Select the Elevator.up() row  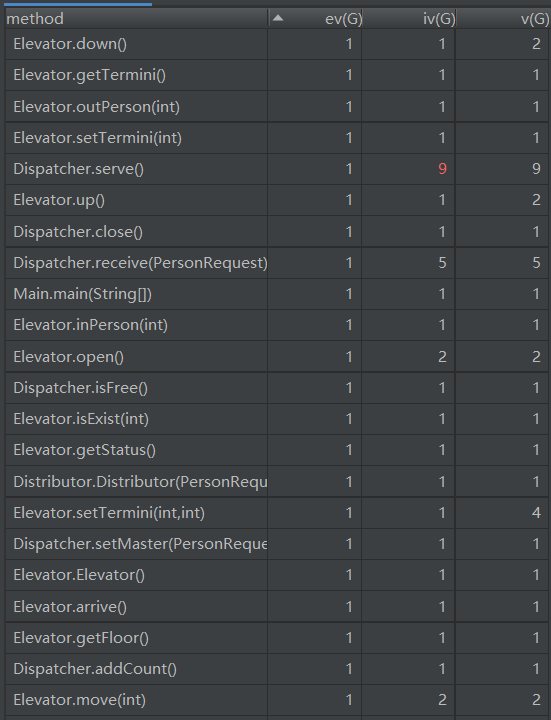tap(278, 200)
